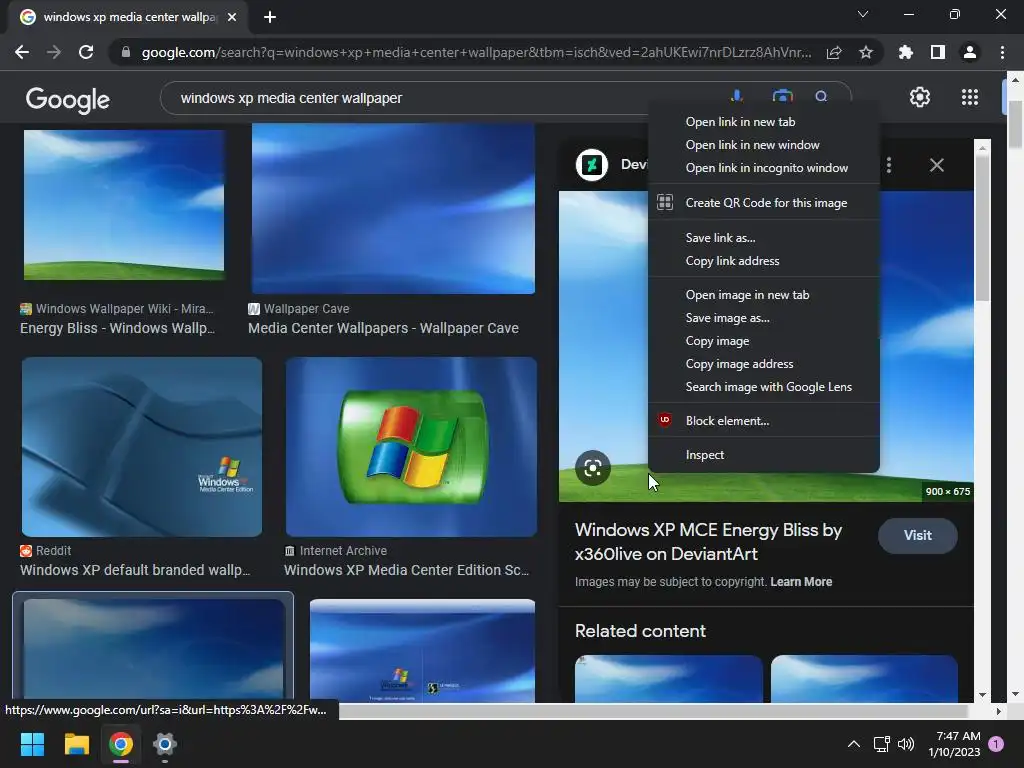Viewport: 1024px width, 768px height.
Task: Reload the current page
Action: point(86,52)
